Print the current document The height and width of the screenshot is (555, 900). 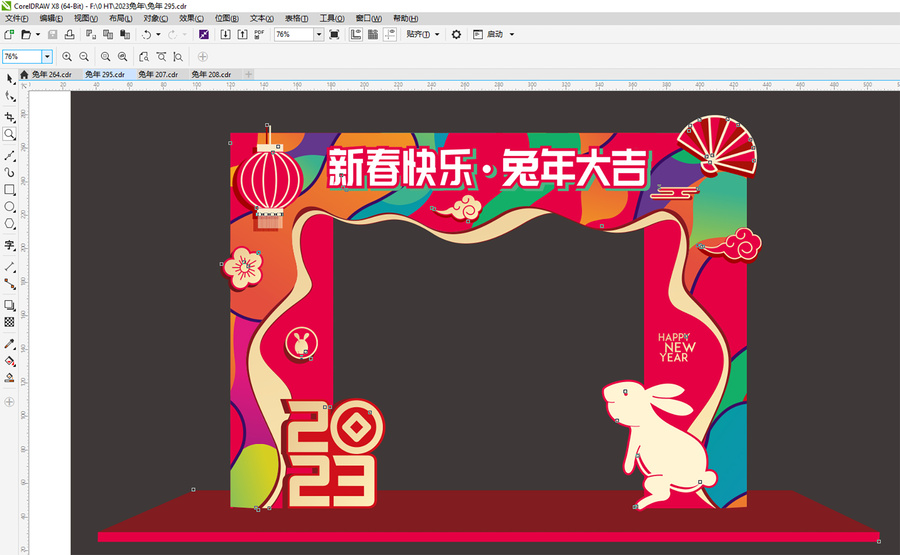coord(69,34)
